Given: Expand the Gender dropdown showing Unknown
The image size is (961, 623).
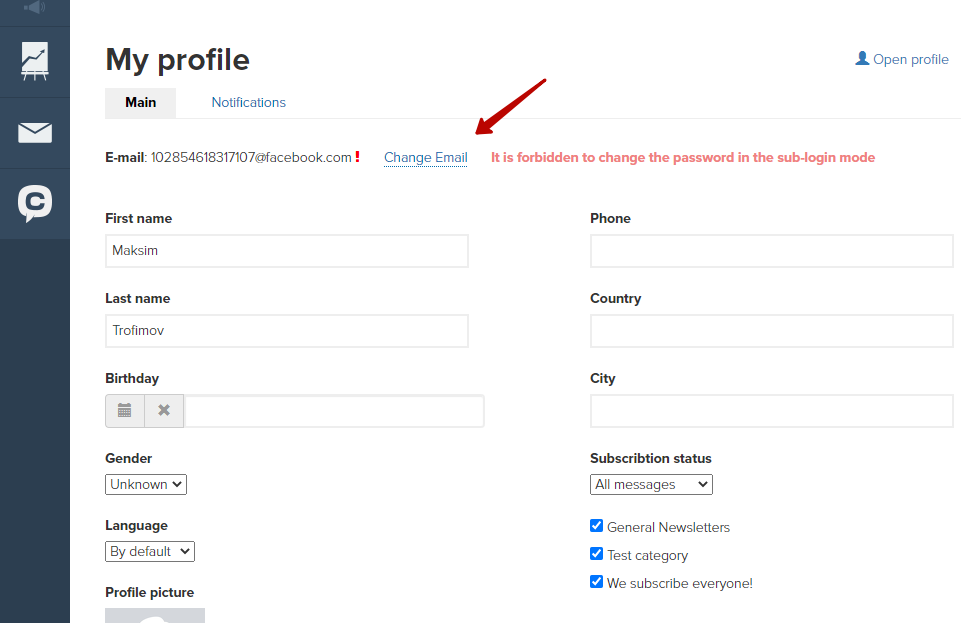Looking at the screenshot, I should tap(146, 485).
